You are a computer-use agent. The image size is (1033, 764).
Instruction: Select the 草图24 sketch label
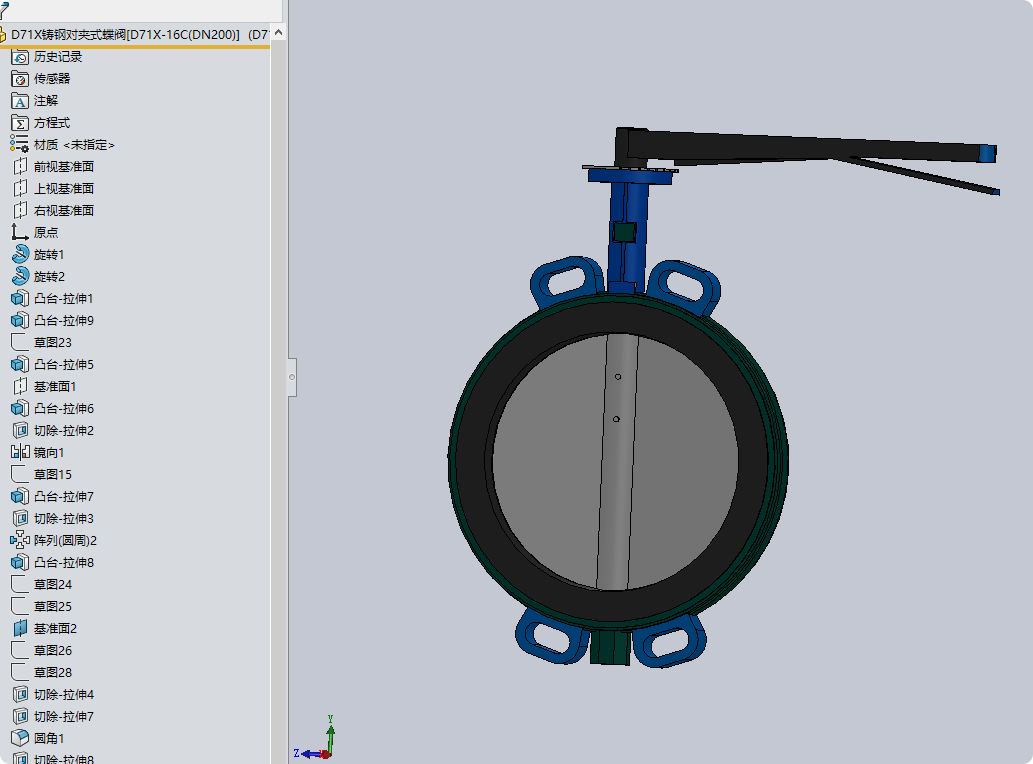point(53,585)
